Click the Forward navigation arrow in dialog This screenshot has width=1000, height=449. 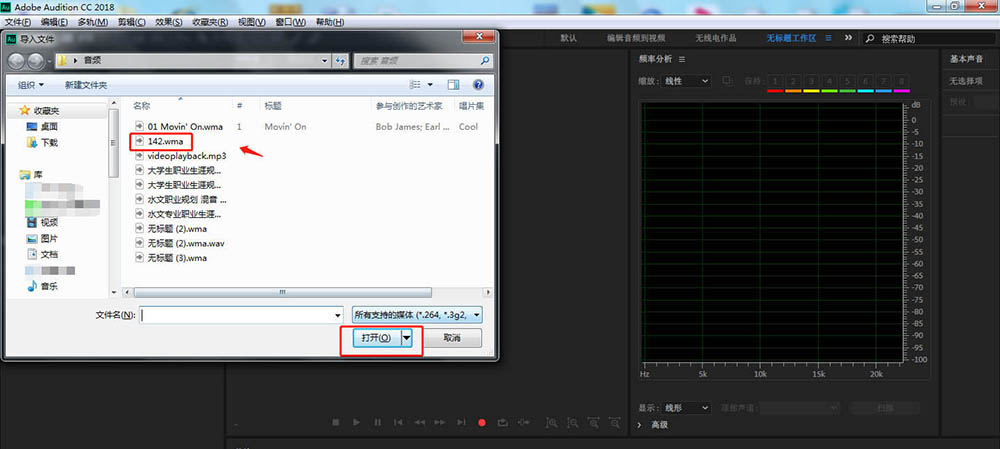point(36,61)
